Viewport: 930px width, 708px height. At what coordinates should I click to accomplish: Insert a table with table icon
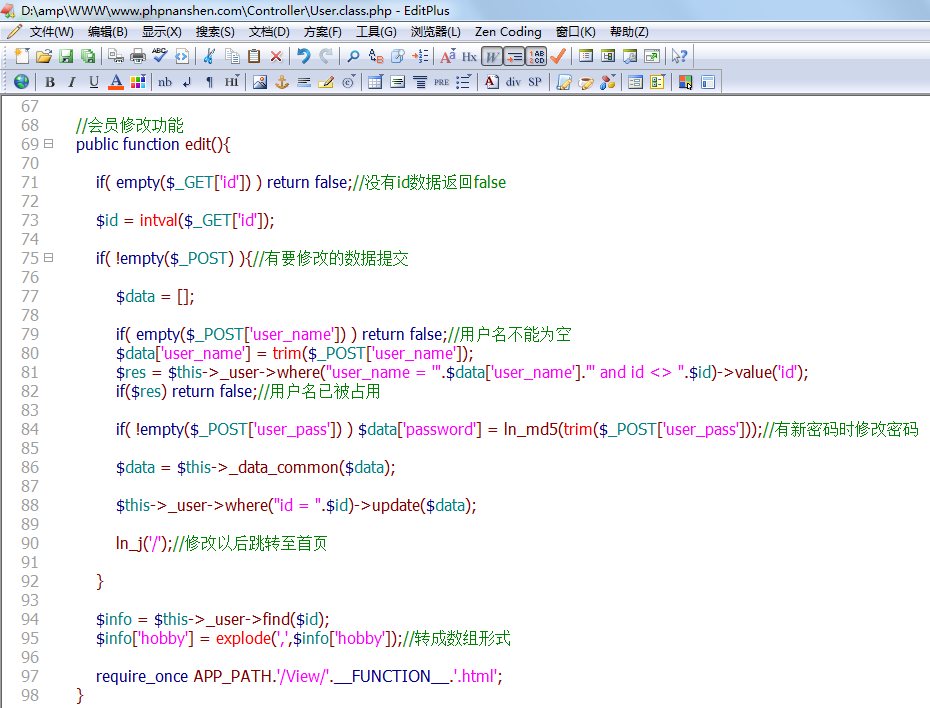(375, 82)
